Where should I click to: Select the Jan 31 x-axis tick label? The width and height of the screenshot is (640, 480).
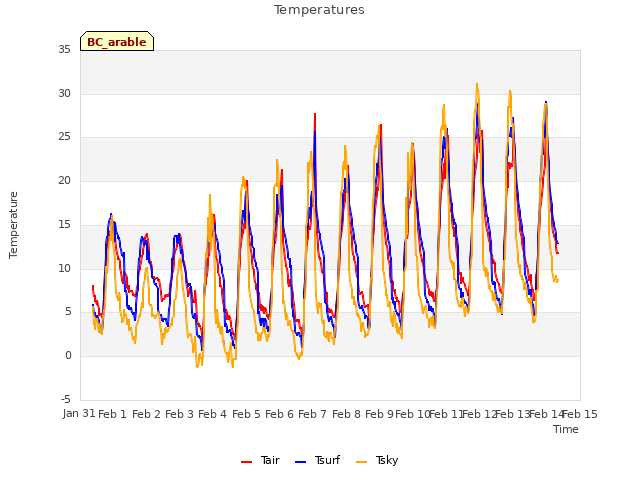pos(79,413)
